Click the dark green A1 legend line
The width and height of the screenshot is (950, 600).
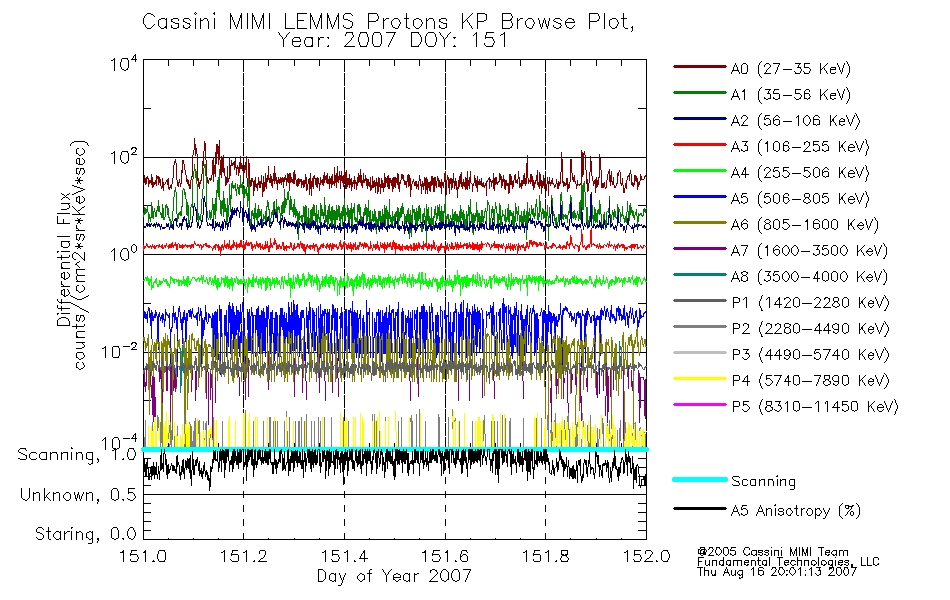pyautogui.click(x=699, y=93)
